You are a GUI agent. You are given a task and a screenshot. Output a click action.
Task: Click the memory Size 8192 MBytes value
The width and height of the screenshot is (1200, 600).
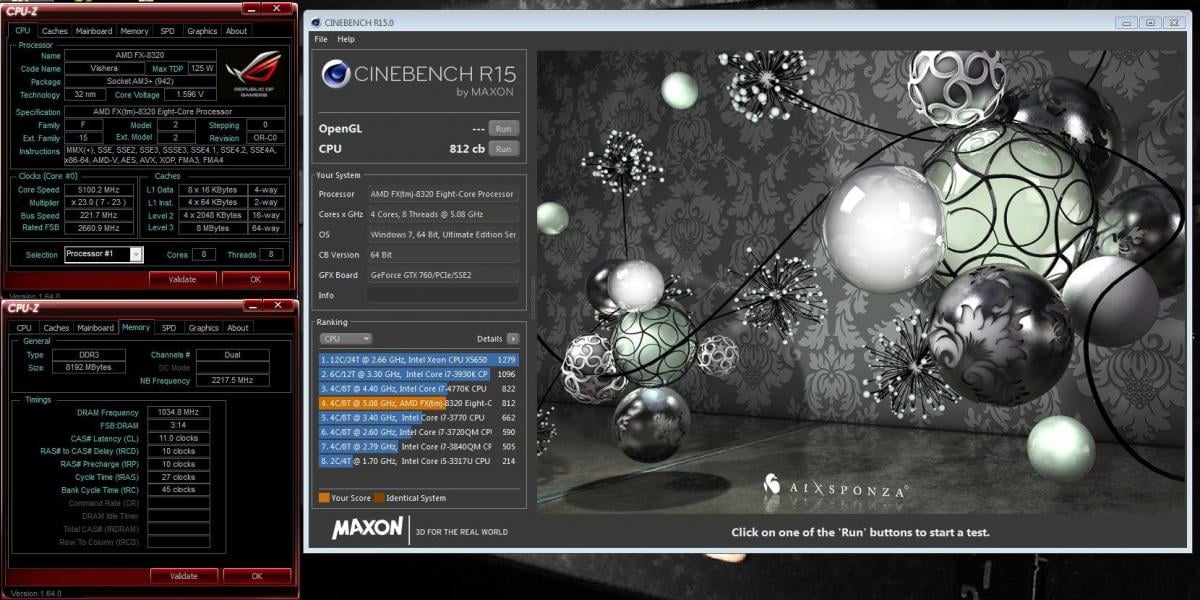click(89, 368)
